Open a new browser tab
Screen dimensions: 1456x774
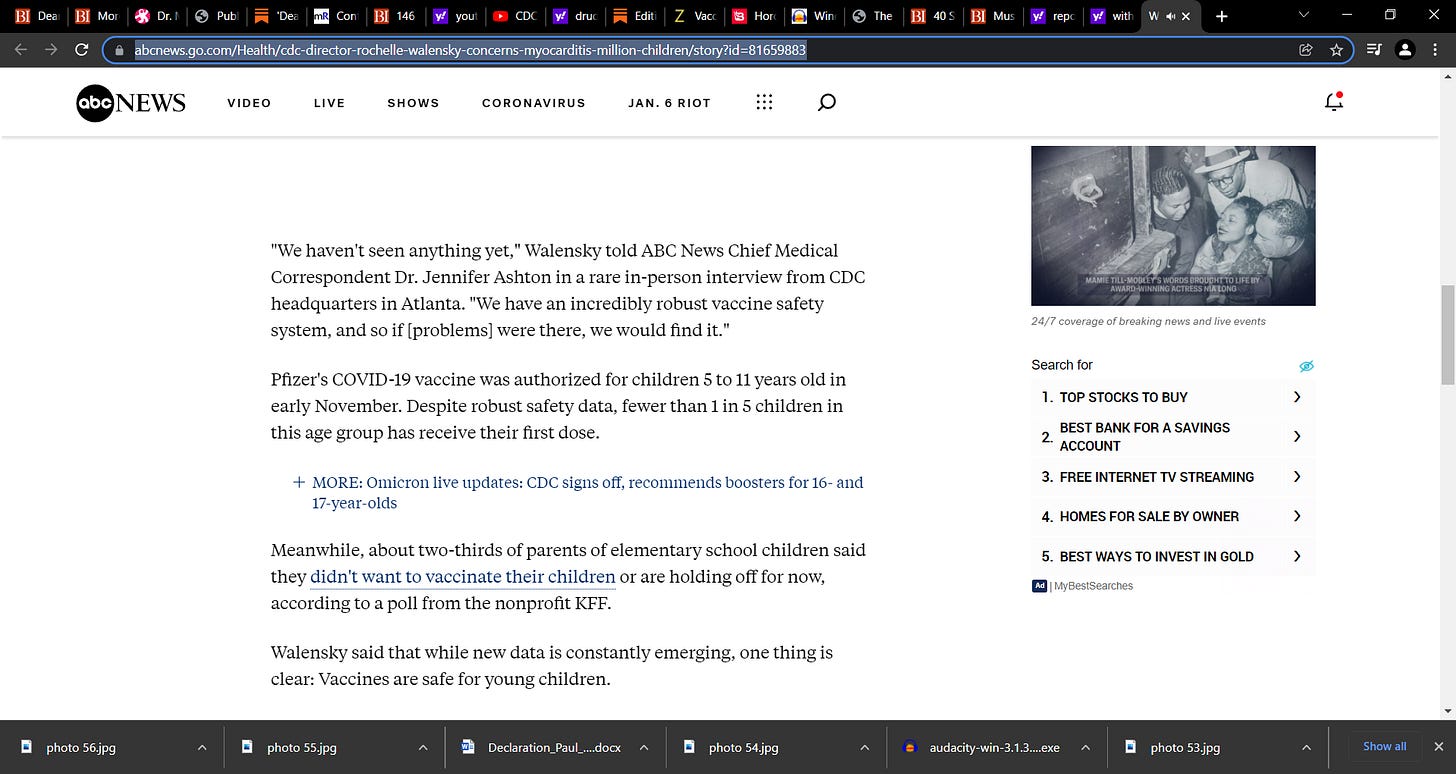pos(1221,16)
